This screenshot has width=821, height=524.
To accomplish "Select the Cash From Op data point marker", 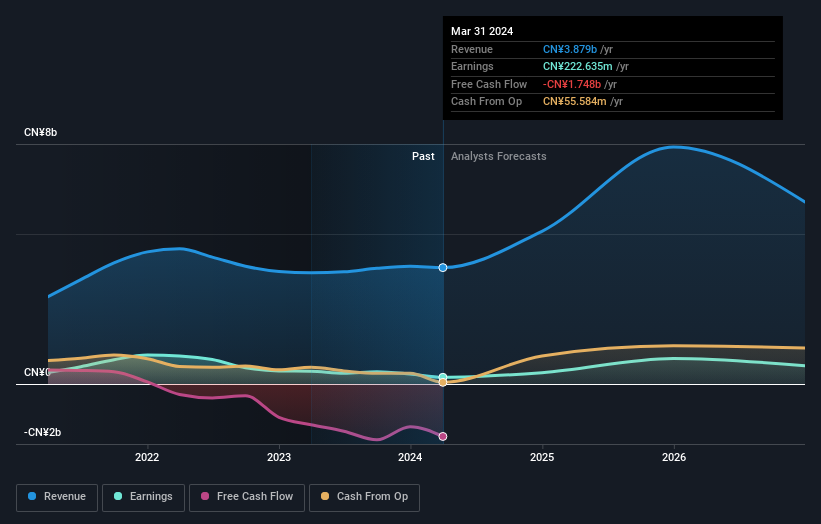I will pyautogui.click(x=443, y=383).
